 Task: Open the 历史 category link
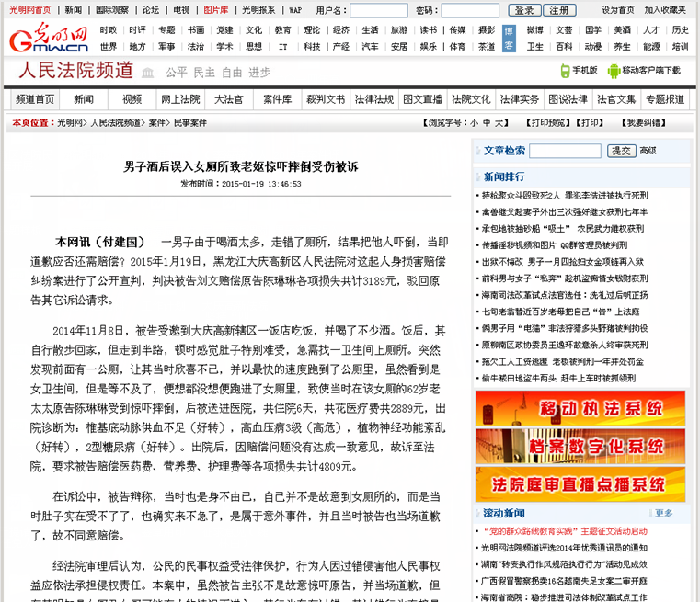coord(680,30)
